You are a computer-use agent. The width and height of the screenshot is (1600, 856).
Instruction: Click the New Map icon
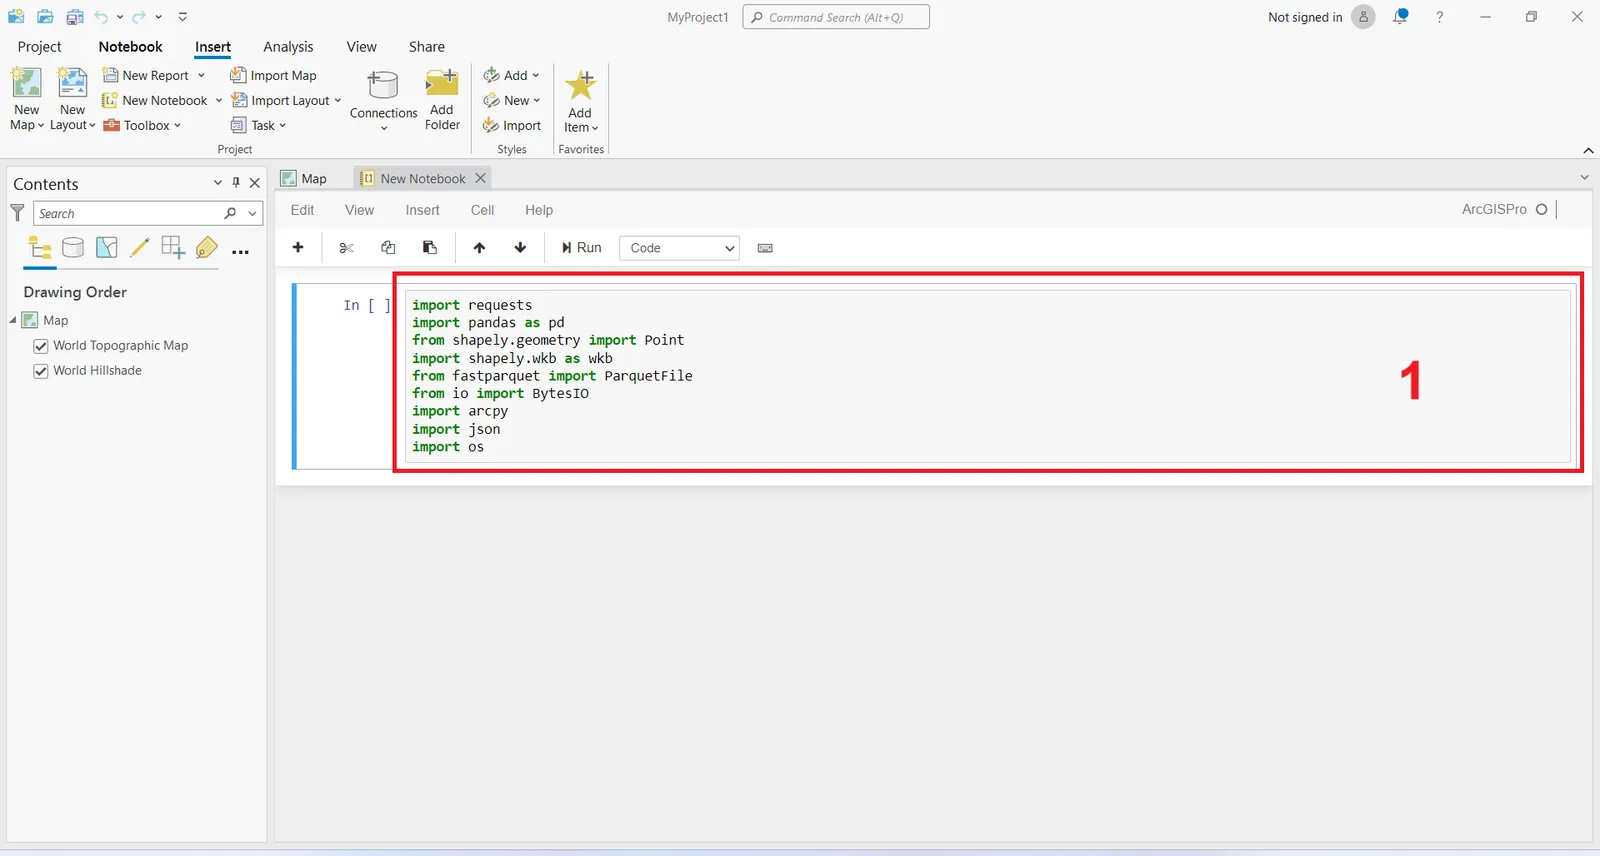point(26,82)
